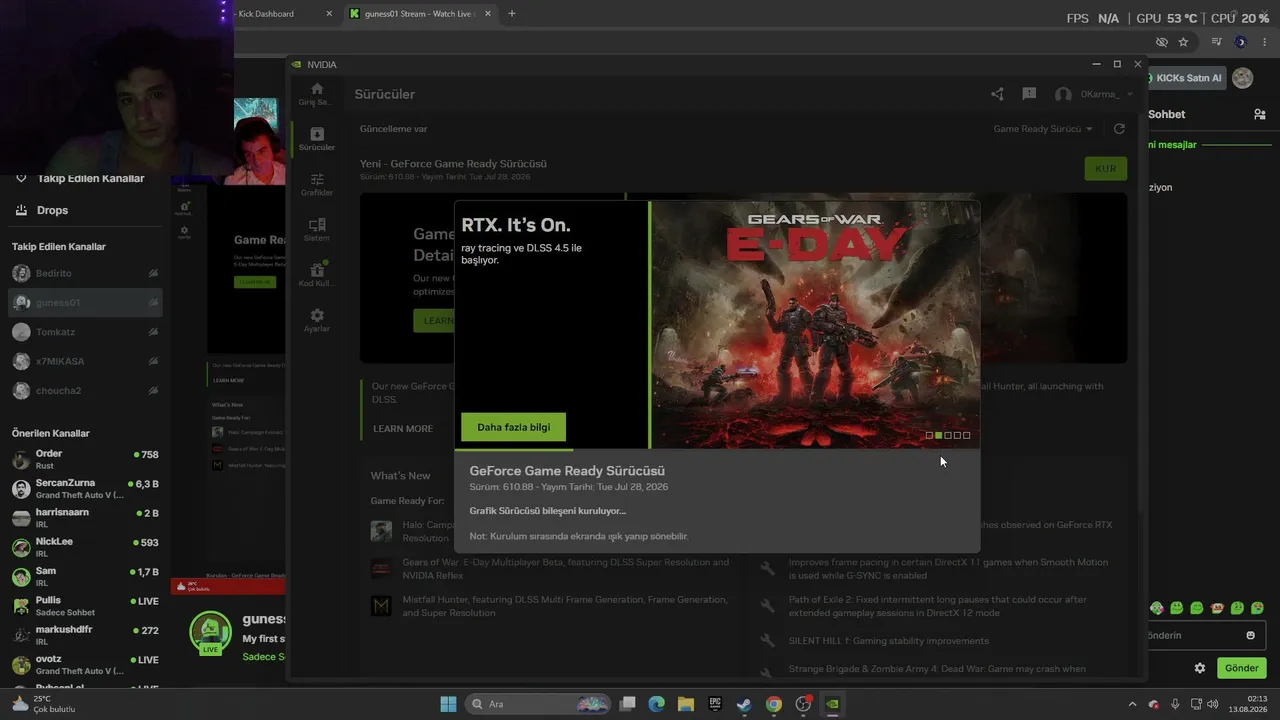Select the third carousel indicator dot
The image size is (1280, 720).
pos(948,435)
